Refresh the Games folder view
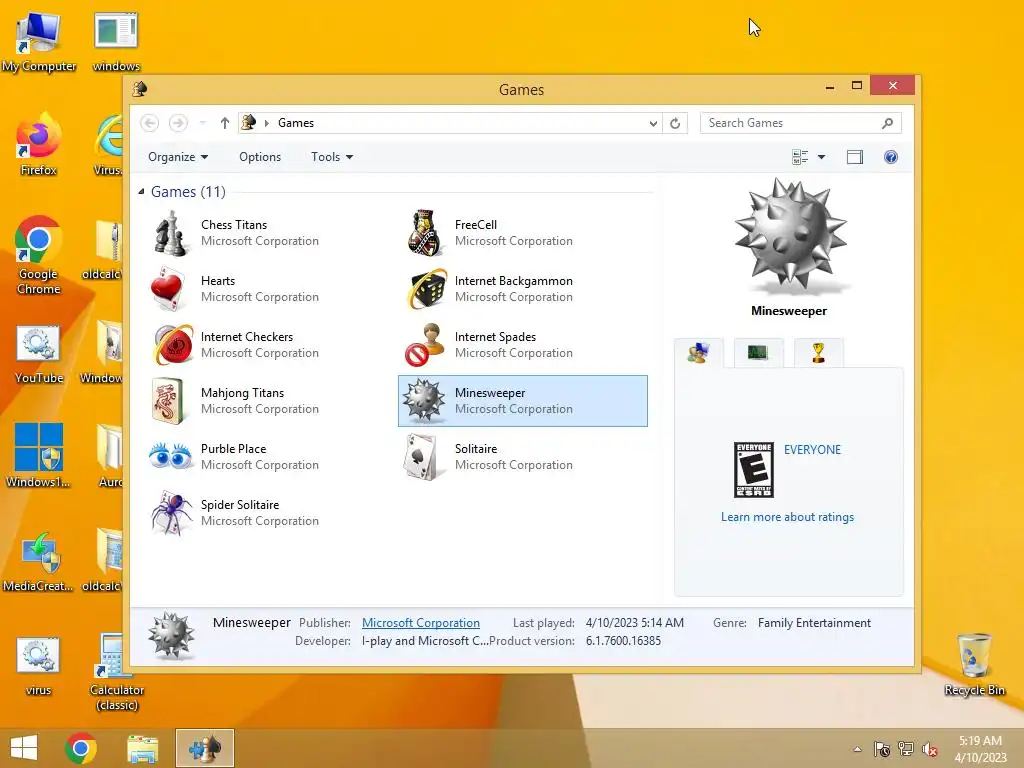1024x768 pixels. tap(675, 123)
